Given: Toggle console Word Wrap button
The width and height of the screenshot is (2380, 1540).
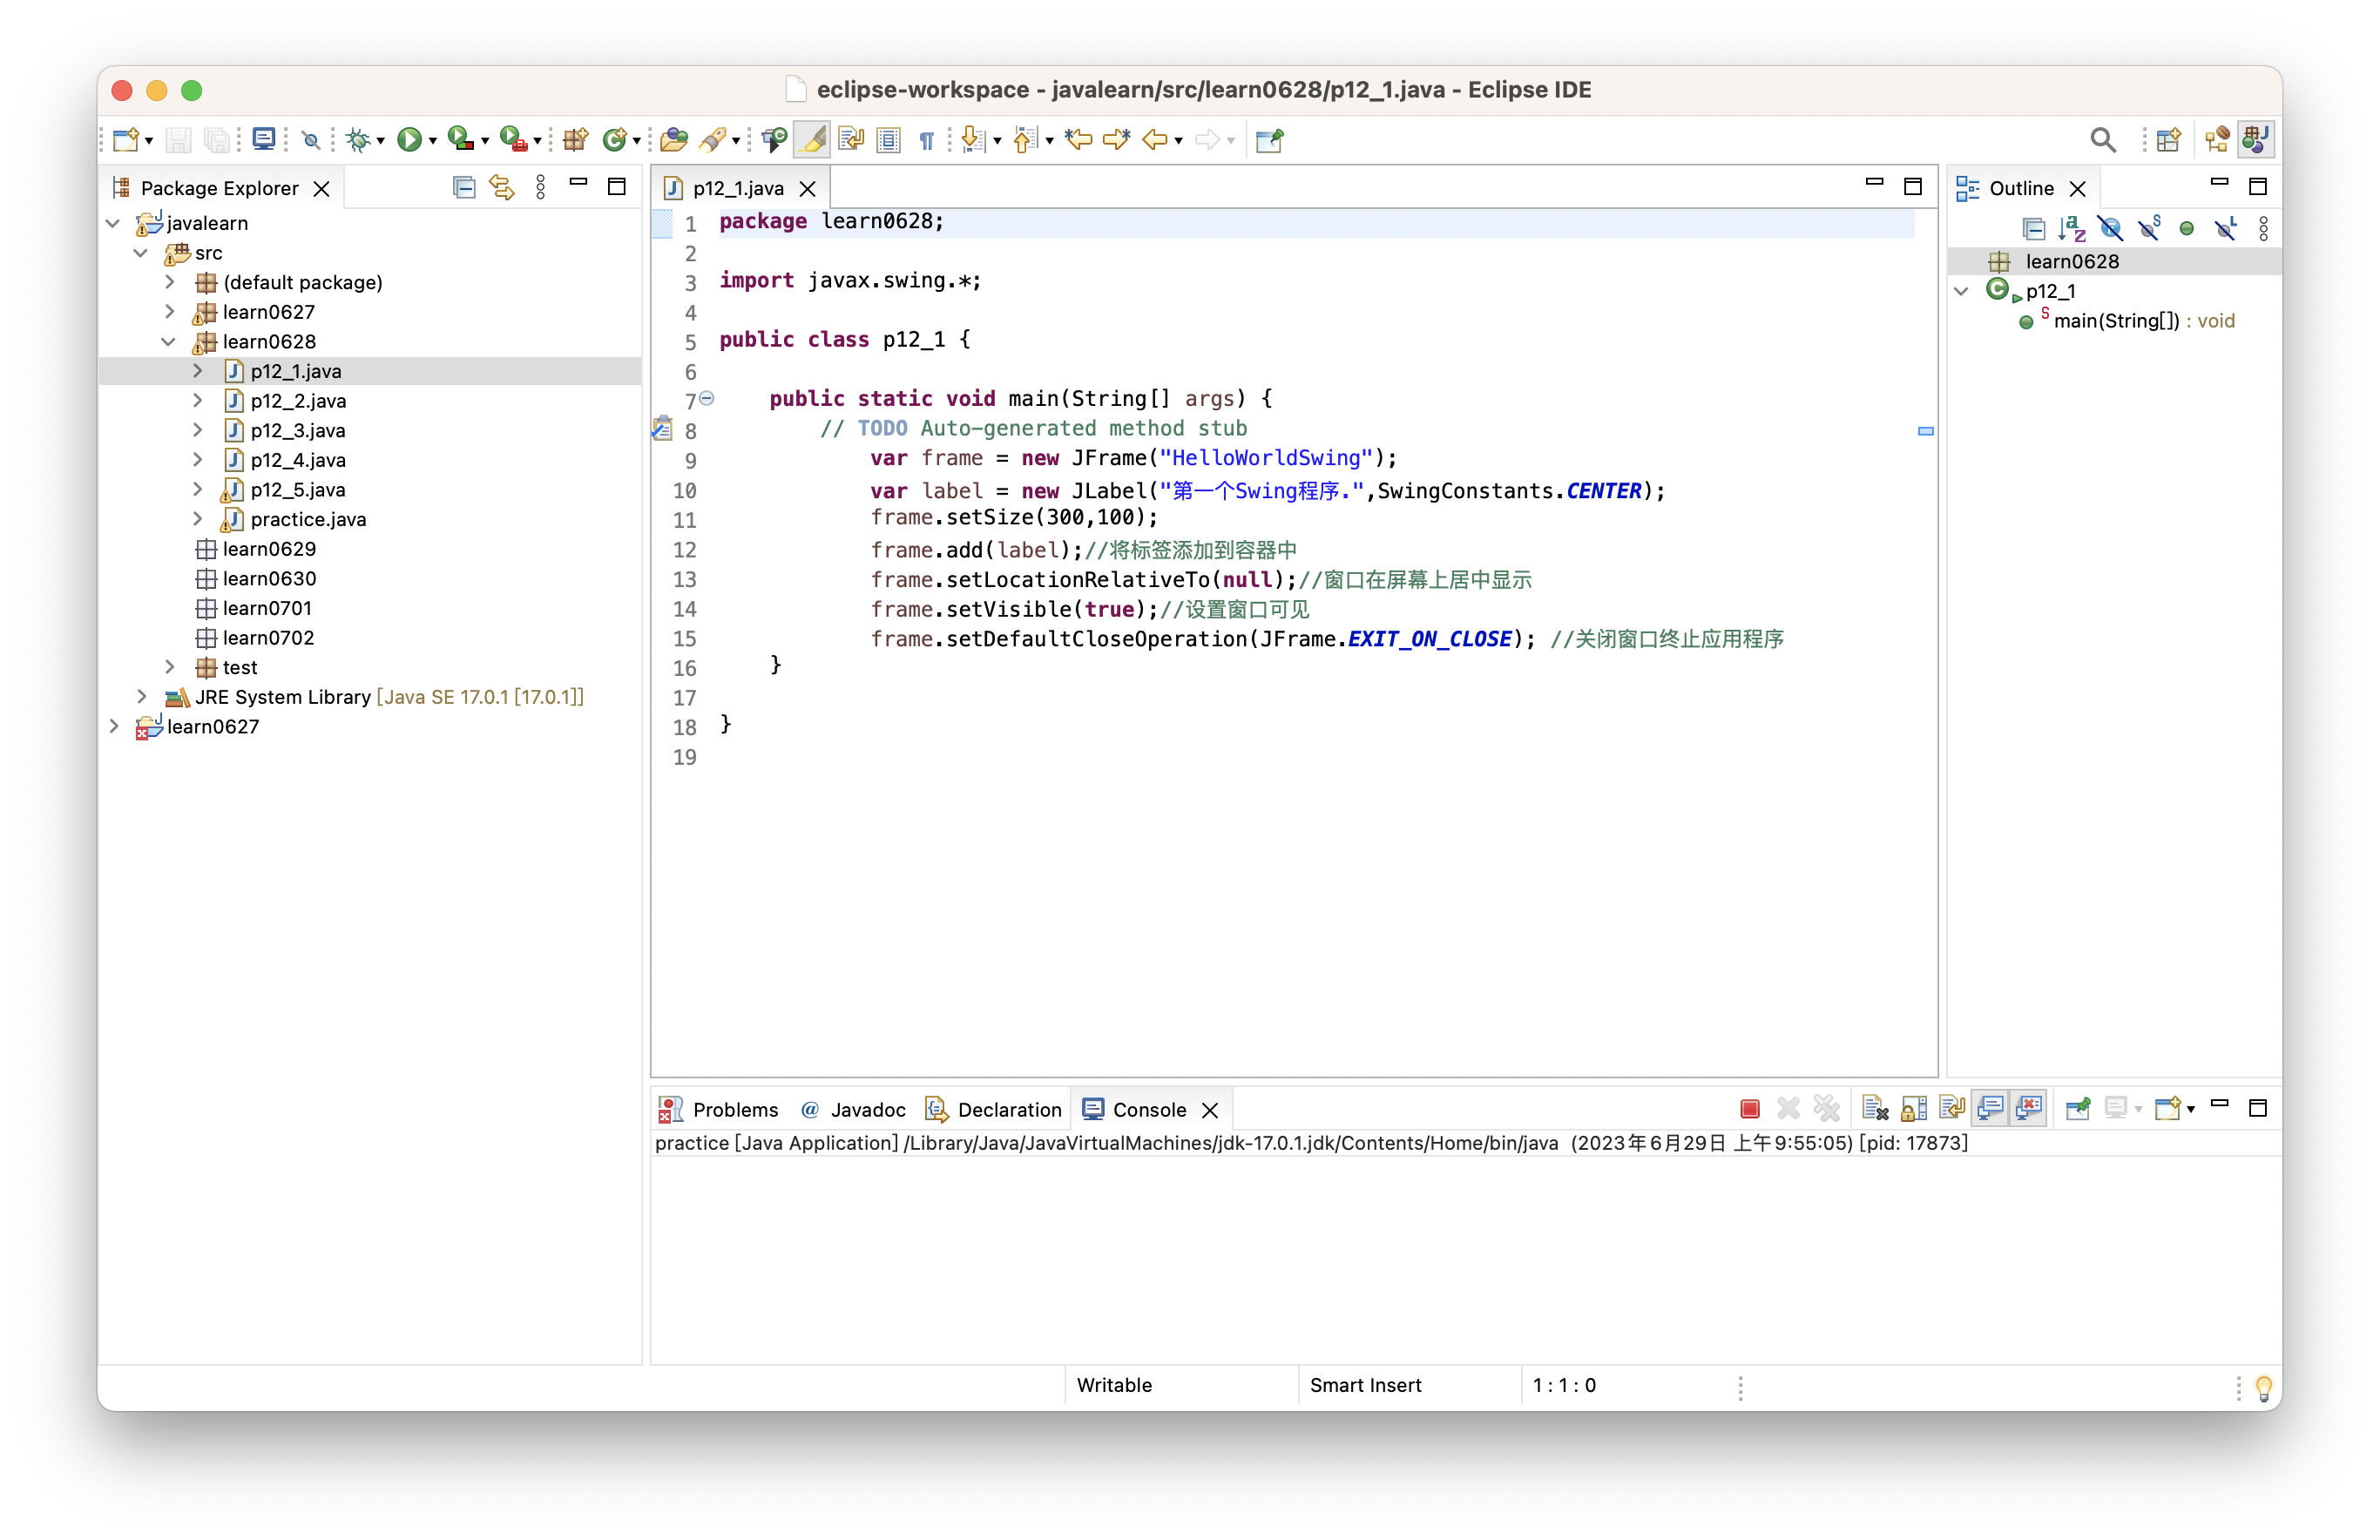Looking at the screenshot, I should 1952,1109.
